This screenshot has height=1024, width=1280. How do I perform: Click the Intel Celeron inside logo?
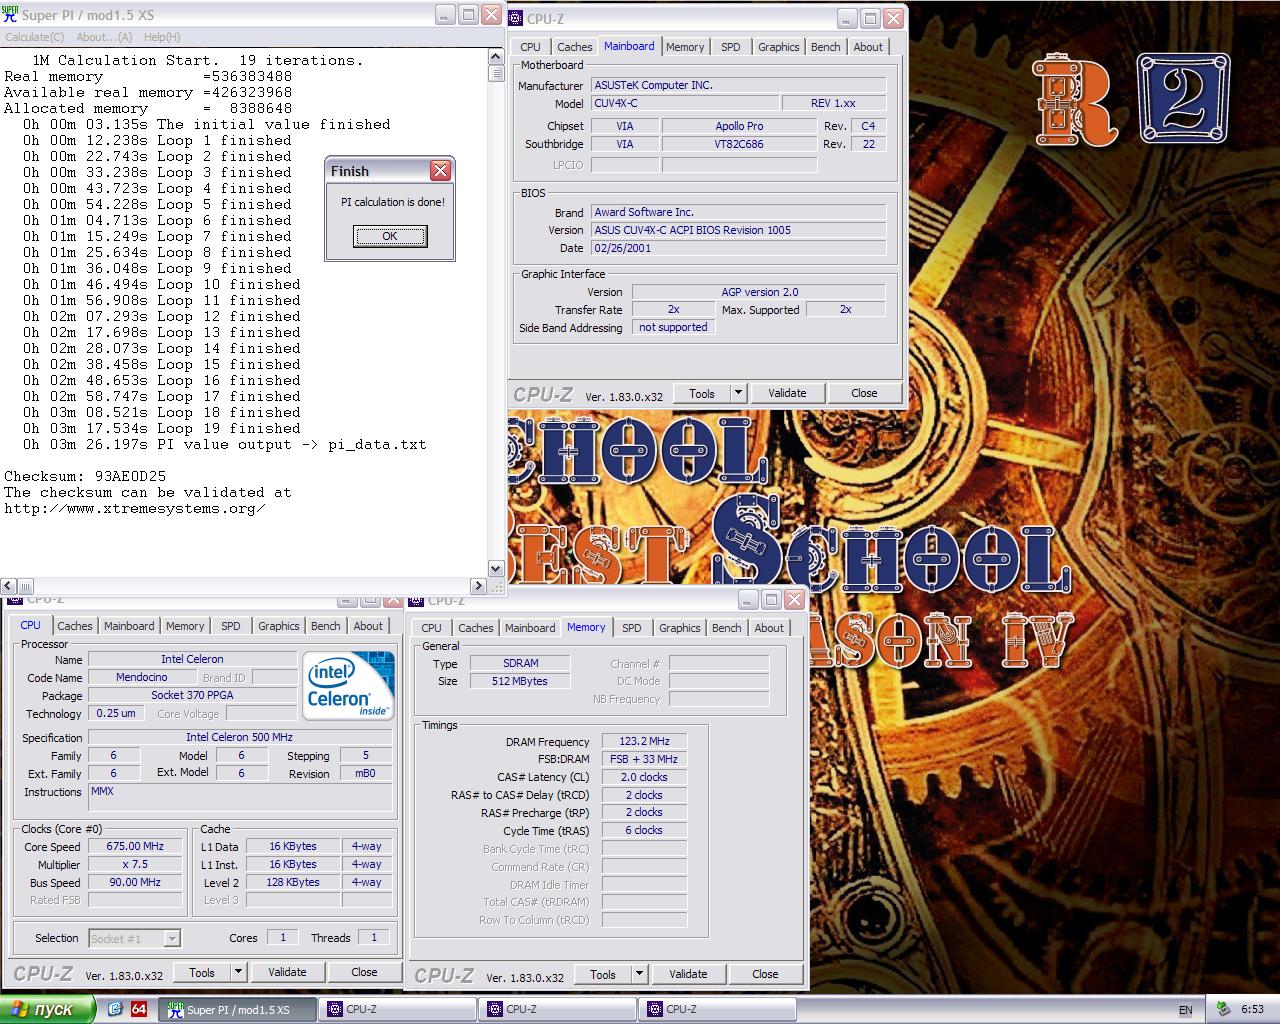tap(348, 685)
